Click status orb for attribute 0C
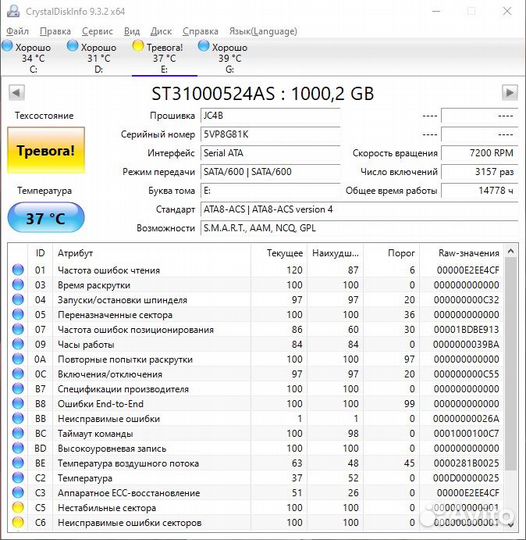 tap(18, 374)
